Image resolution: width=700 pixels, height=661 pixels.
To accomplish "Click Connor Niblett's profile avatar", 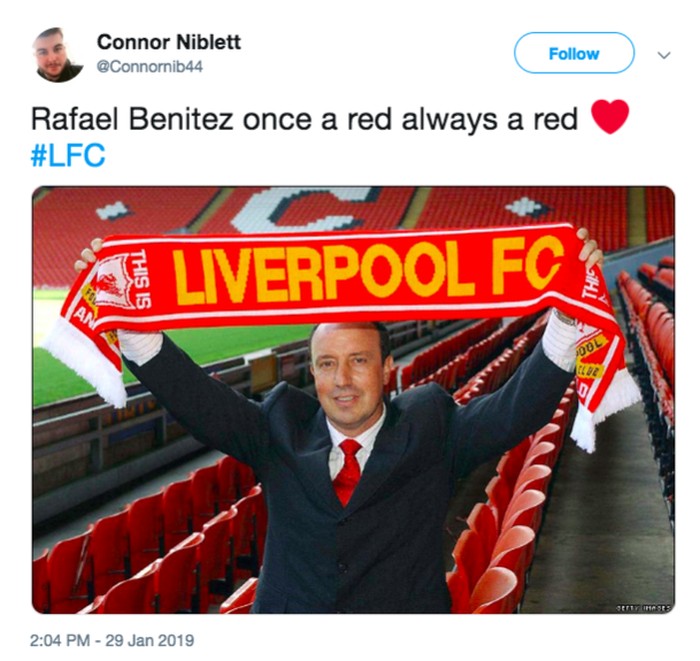I will click(x=58, y=55).
